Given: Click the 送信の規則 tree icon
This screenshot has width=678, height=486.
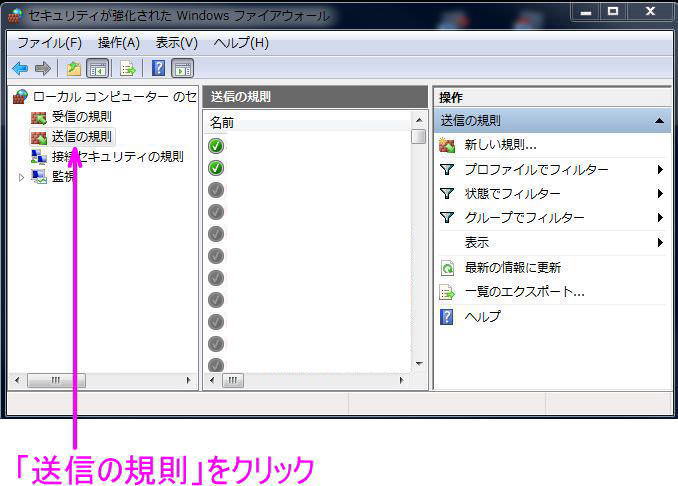Looking at the screenshot, I should tap(38, 137).
